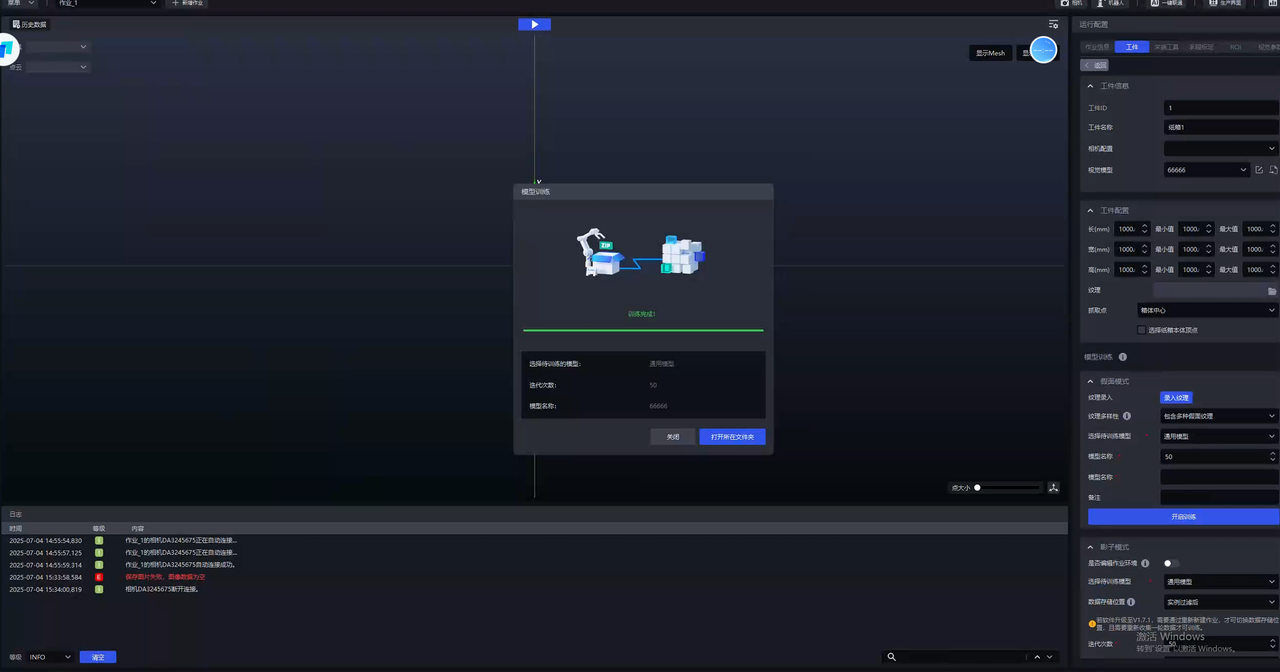Click the edit icon beside 视觉模型 dropdown
The image size is (1280, 672).
(x=1259, y=170)
